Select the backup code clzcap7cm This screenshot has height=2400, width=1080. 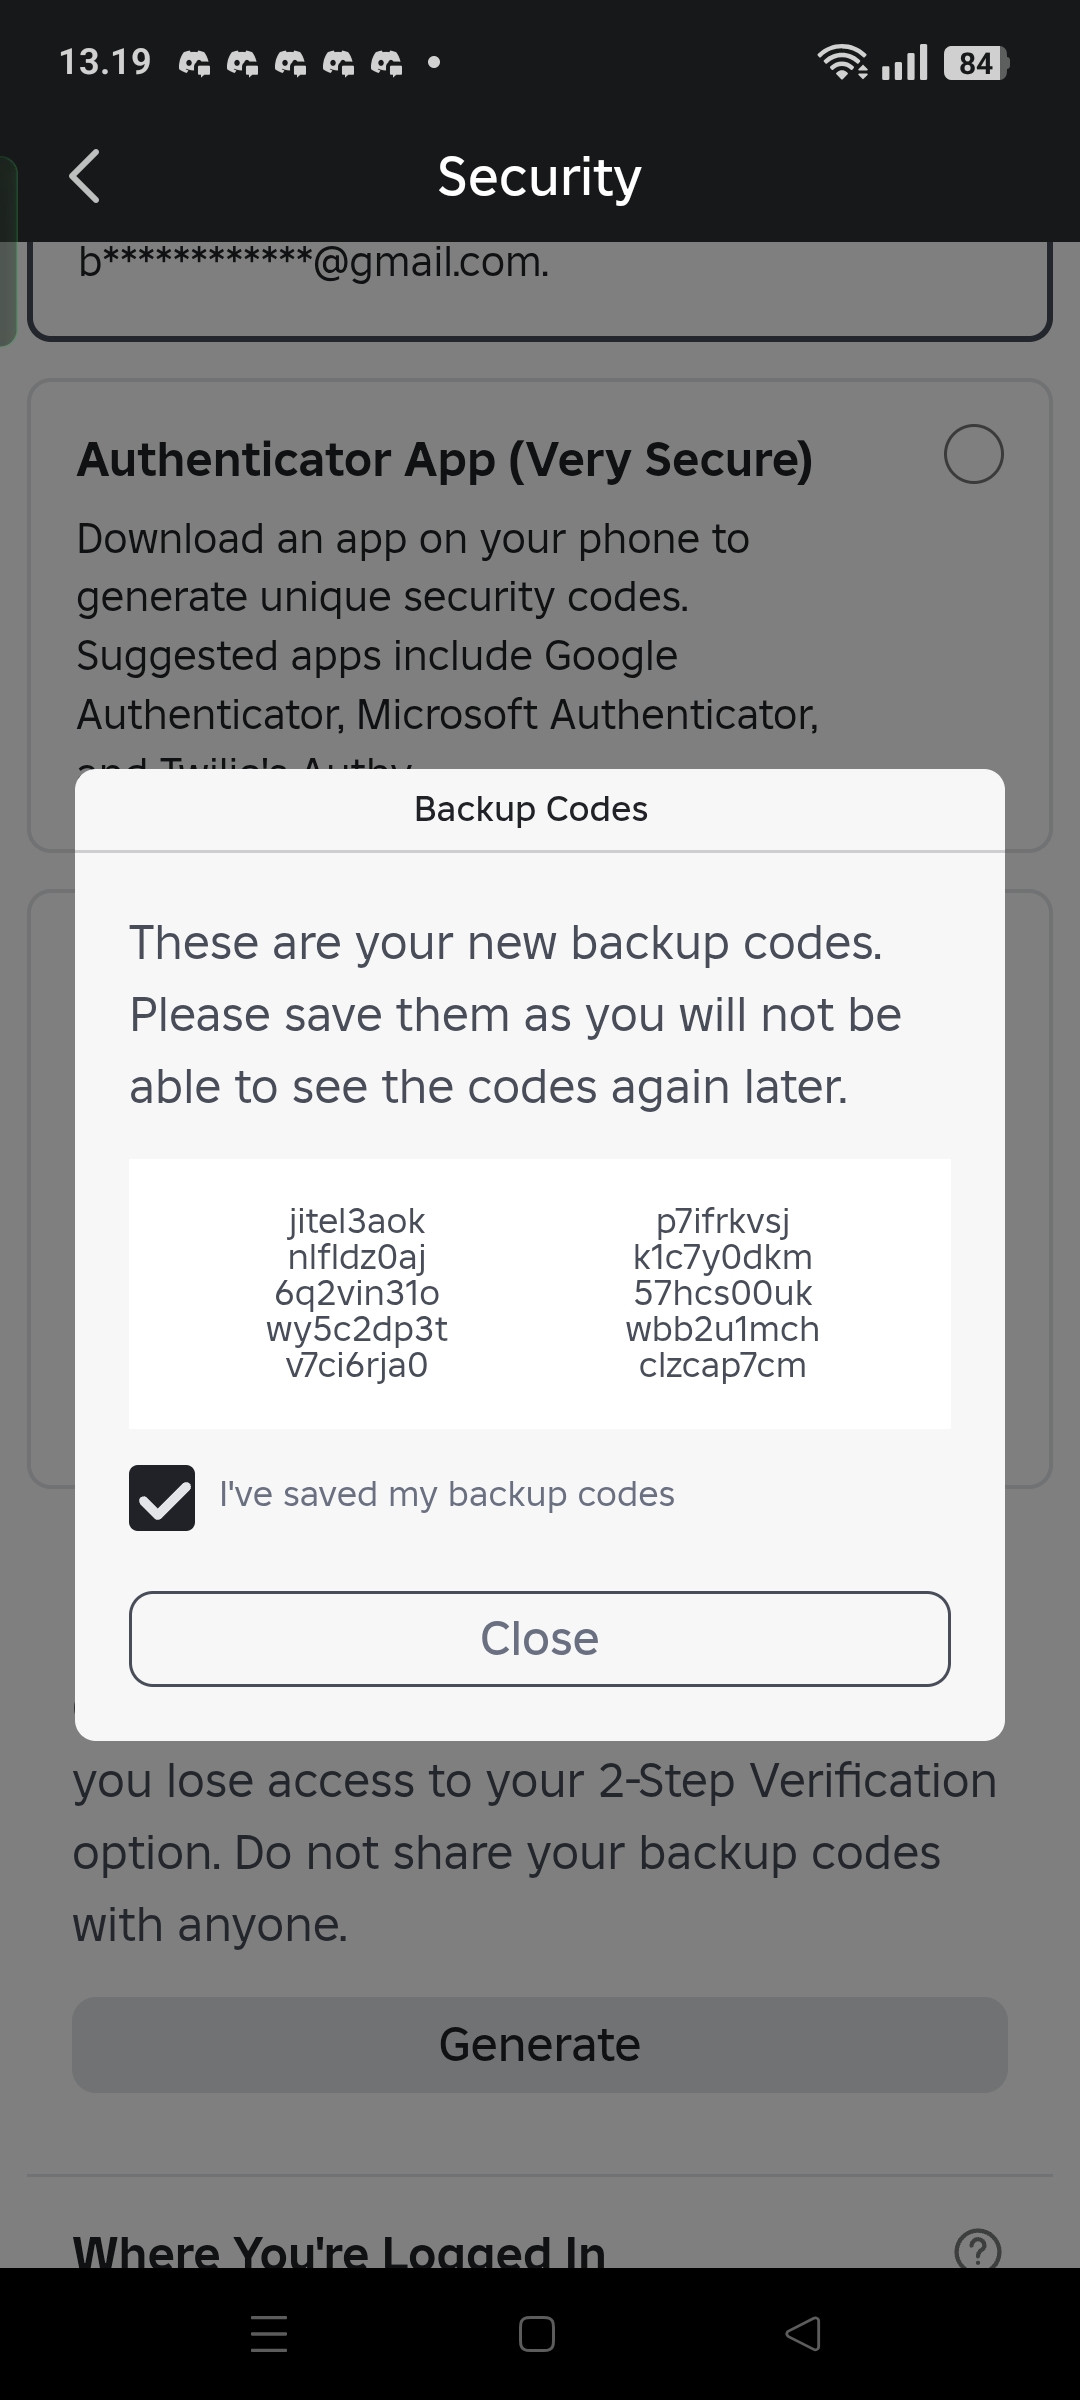723,1365
